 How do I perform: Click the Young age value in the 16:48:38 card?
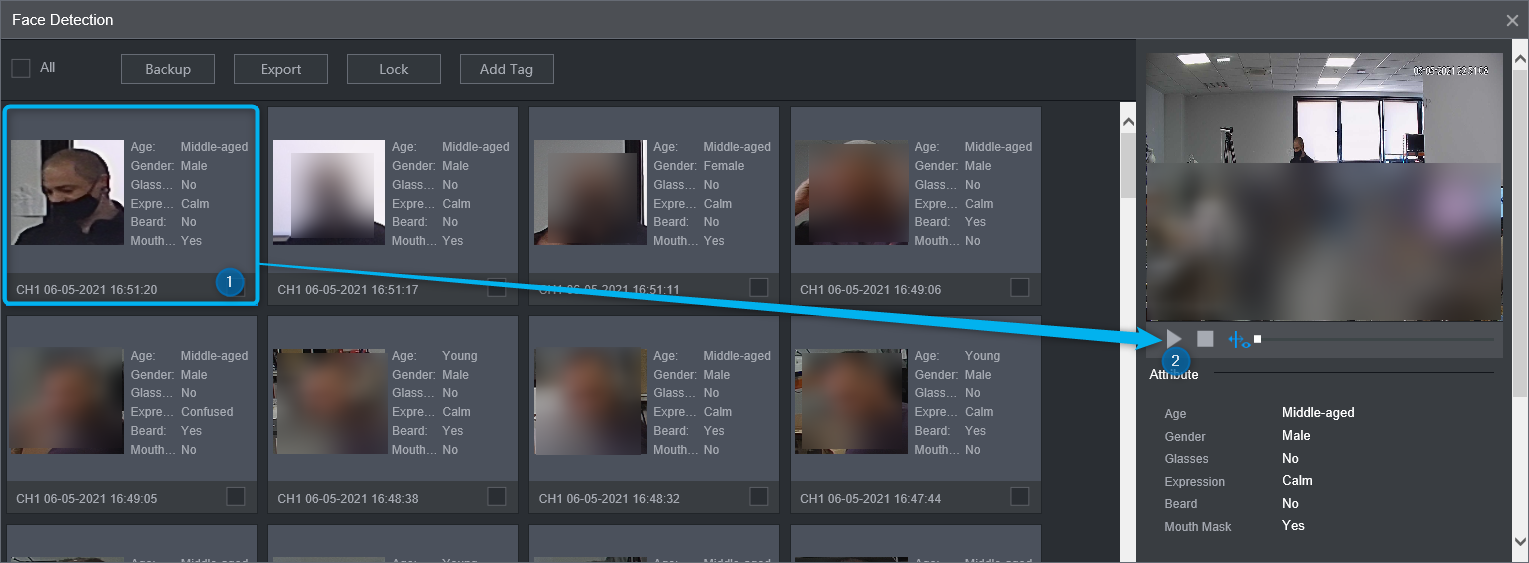460,356
